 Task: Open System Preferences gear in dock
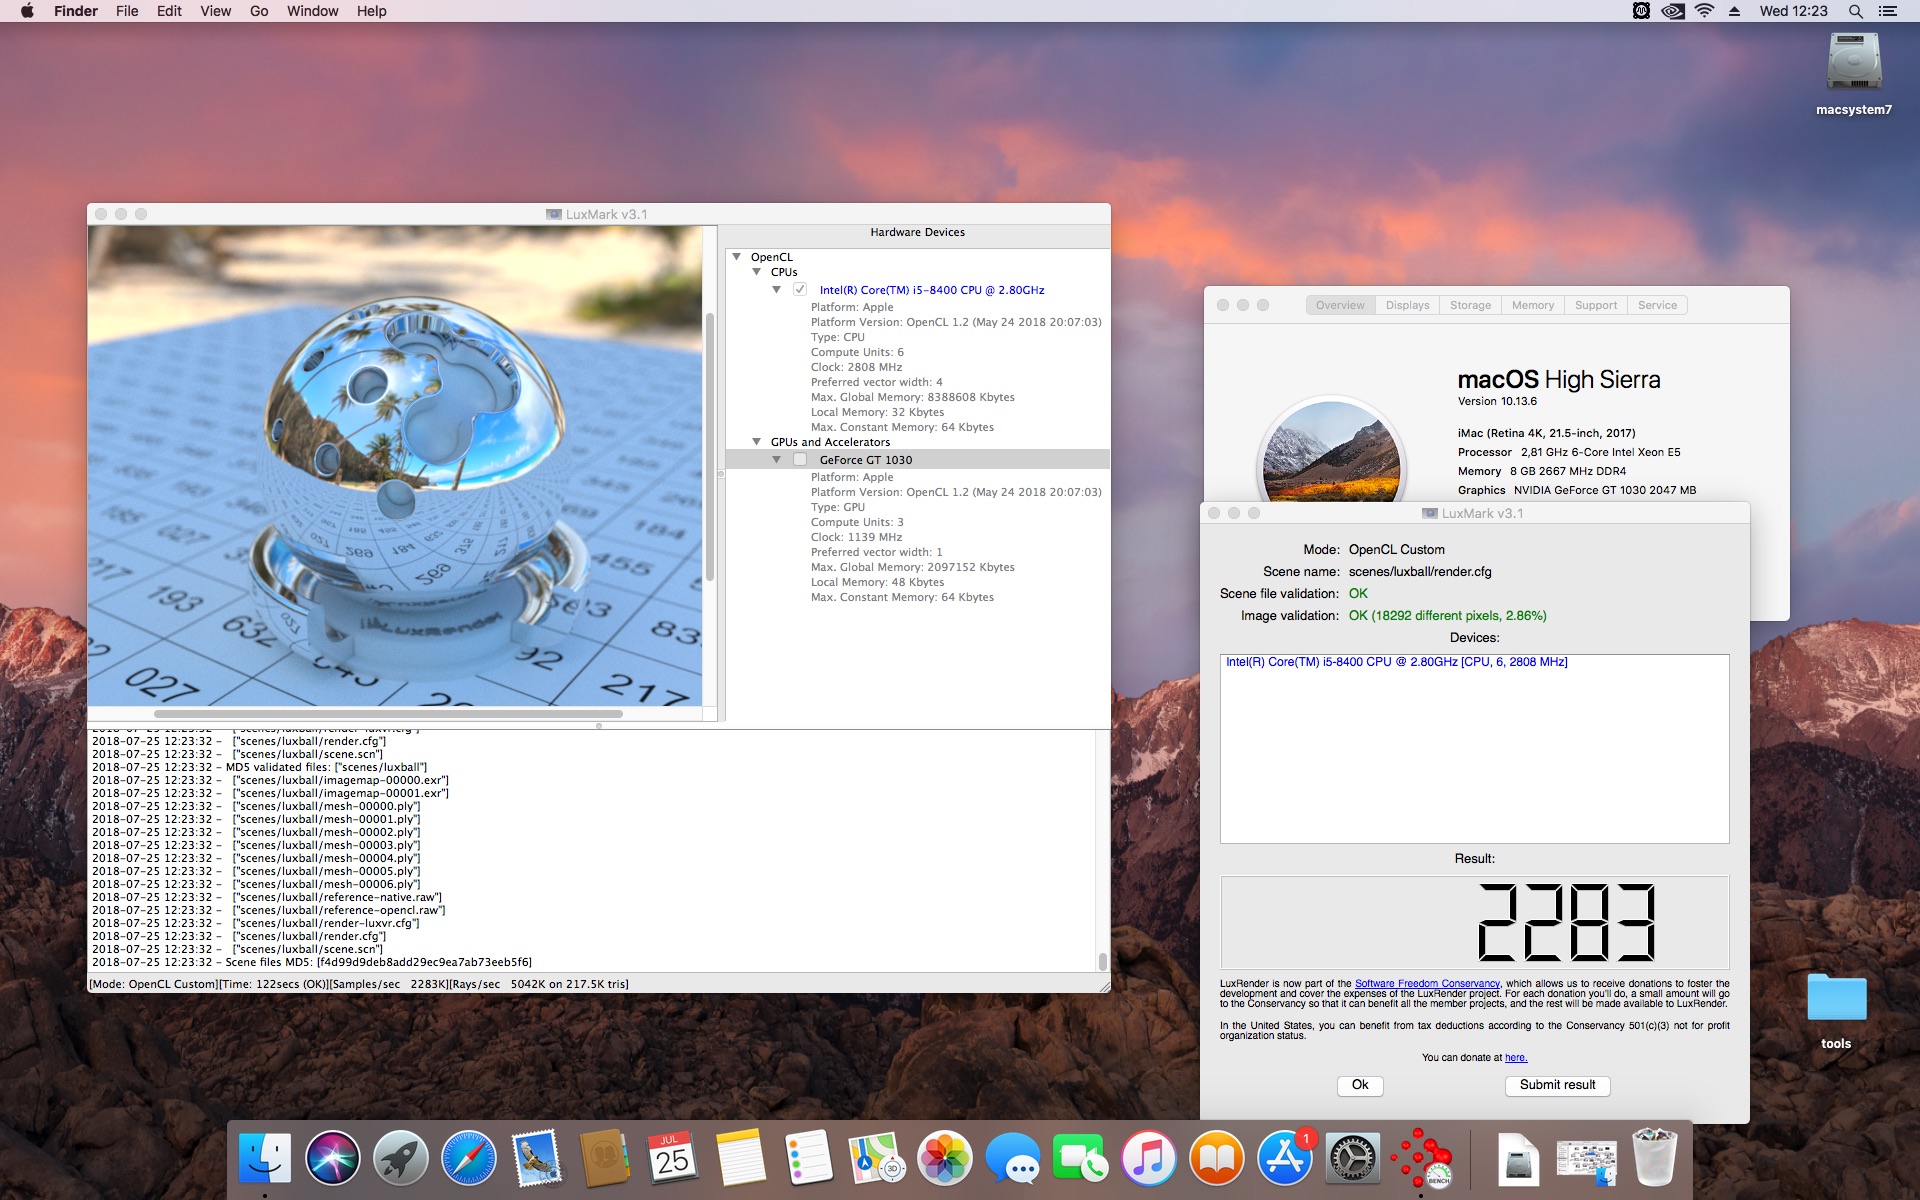click(x=1353, y=1159)
